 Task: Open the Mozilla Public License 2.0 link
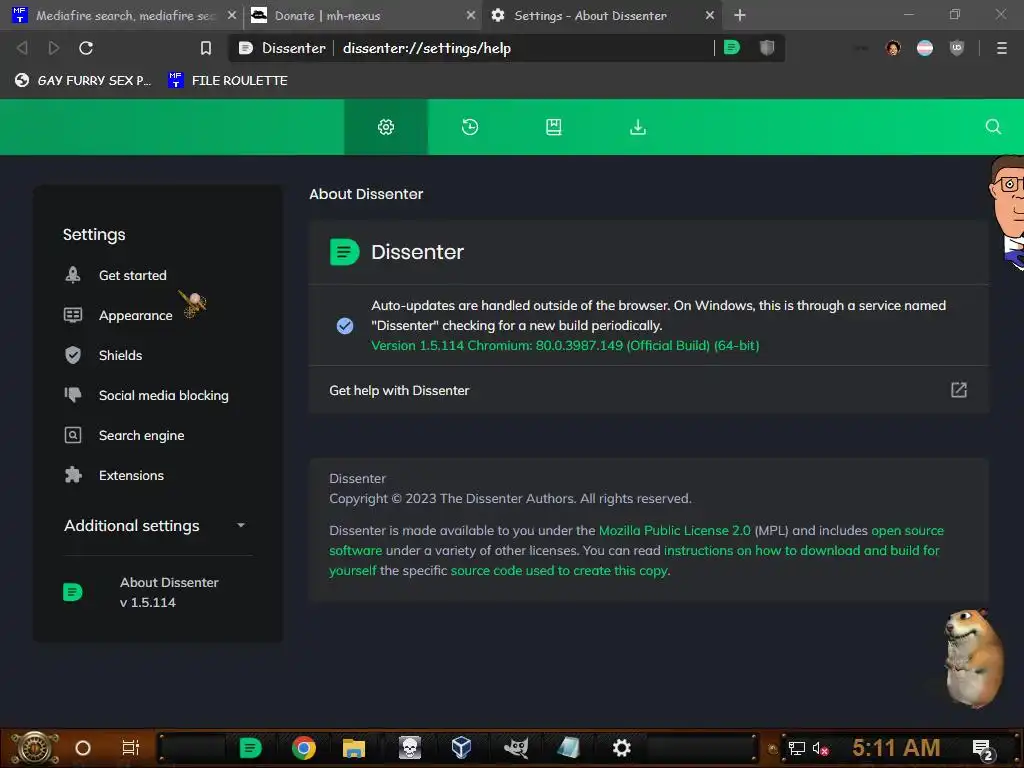pos(675,530)
